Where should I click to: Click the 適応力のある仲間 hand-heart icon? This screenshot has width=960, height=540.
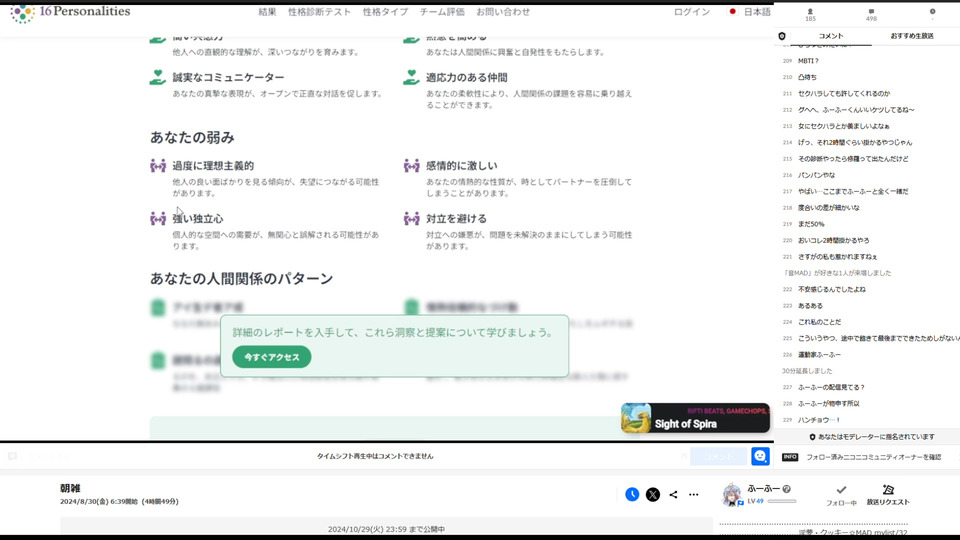coord(411,77)
